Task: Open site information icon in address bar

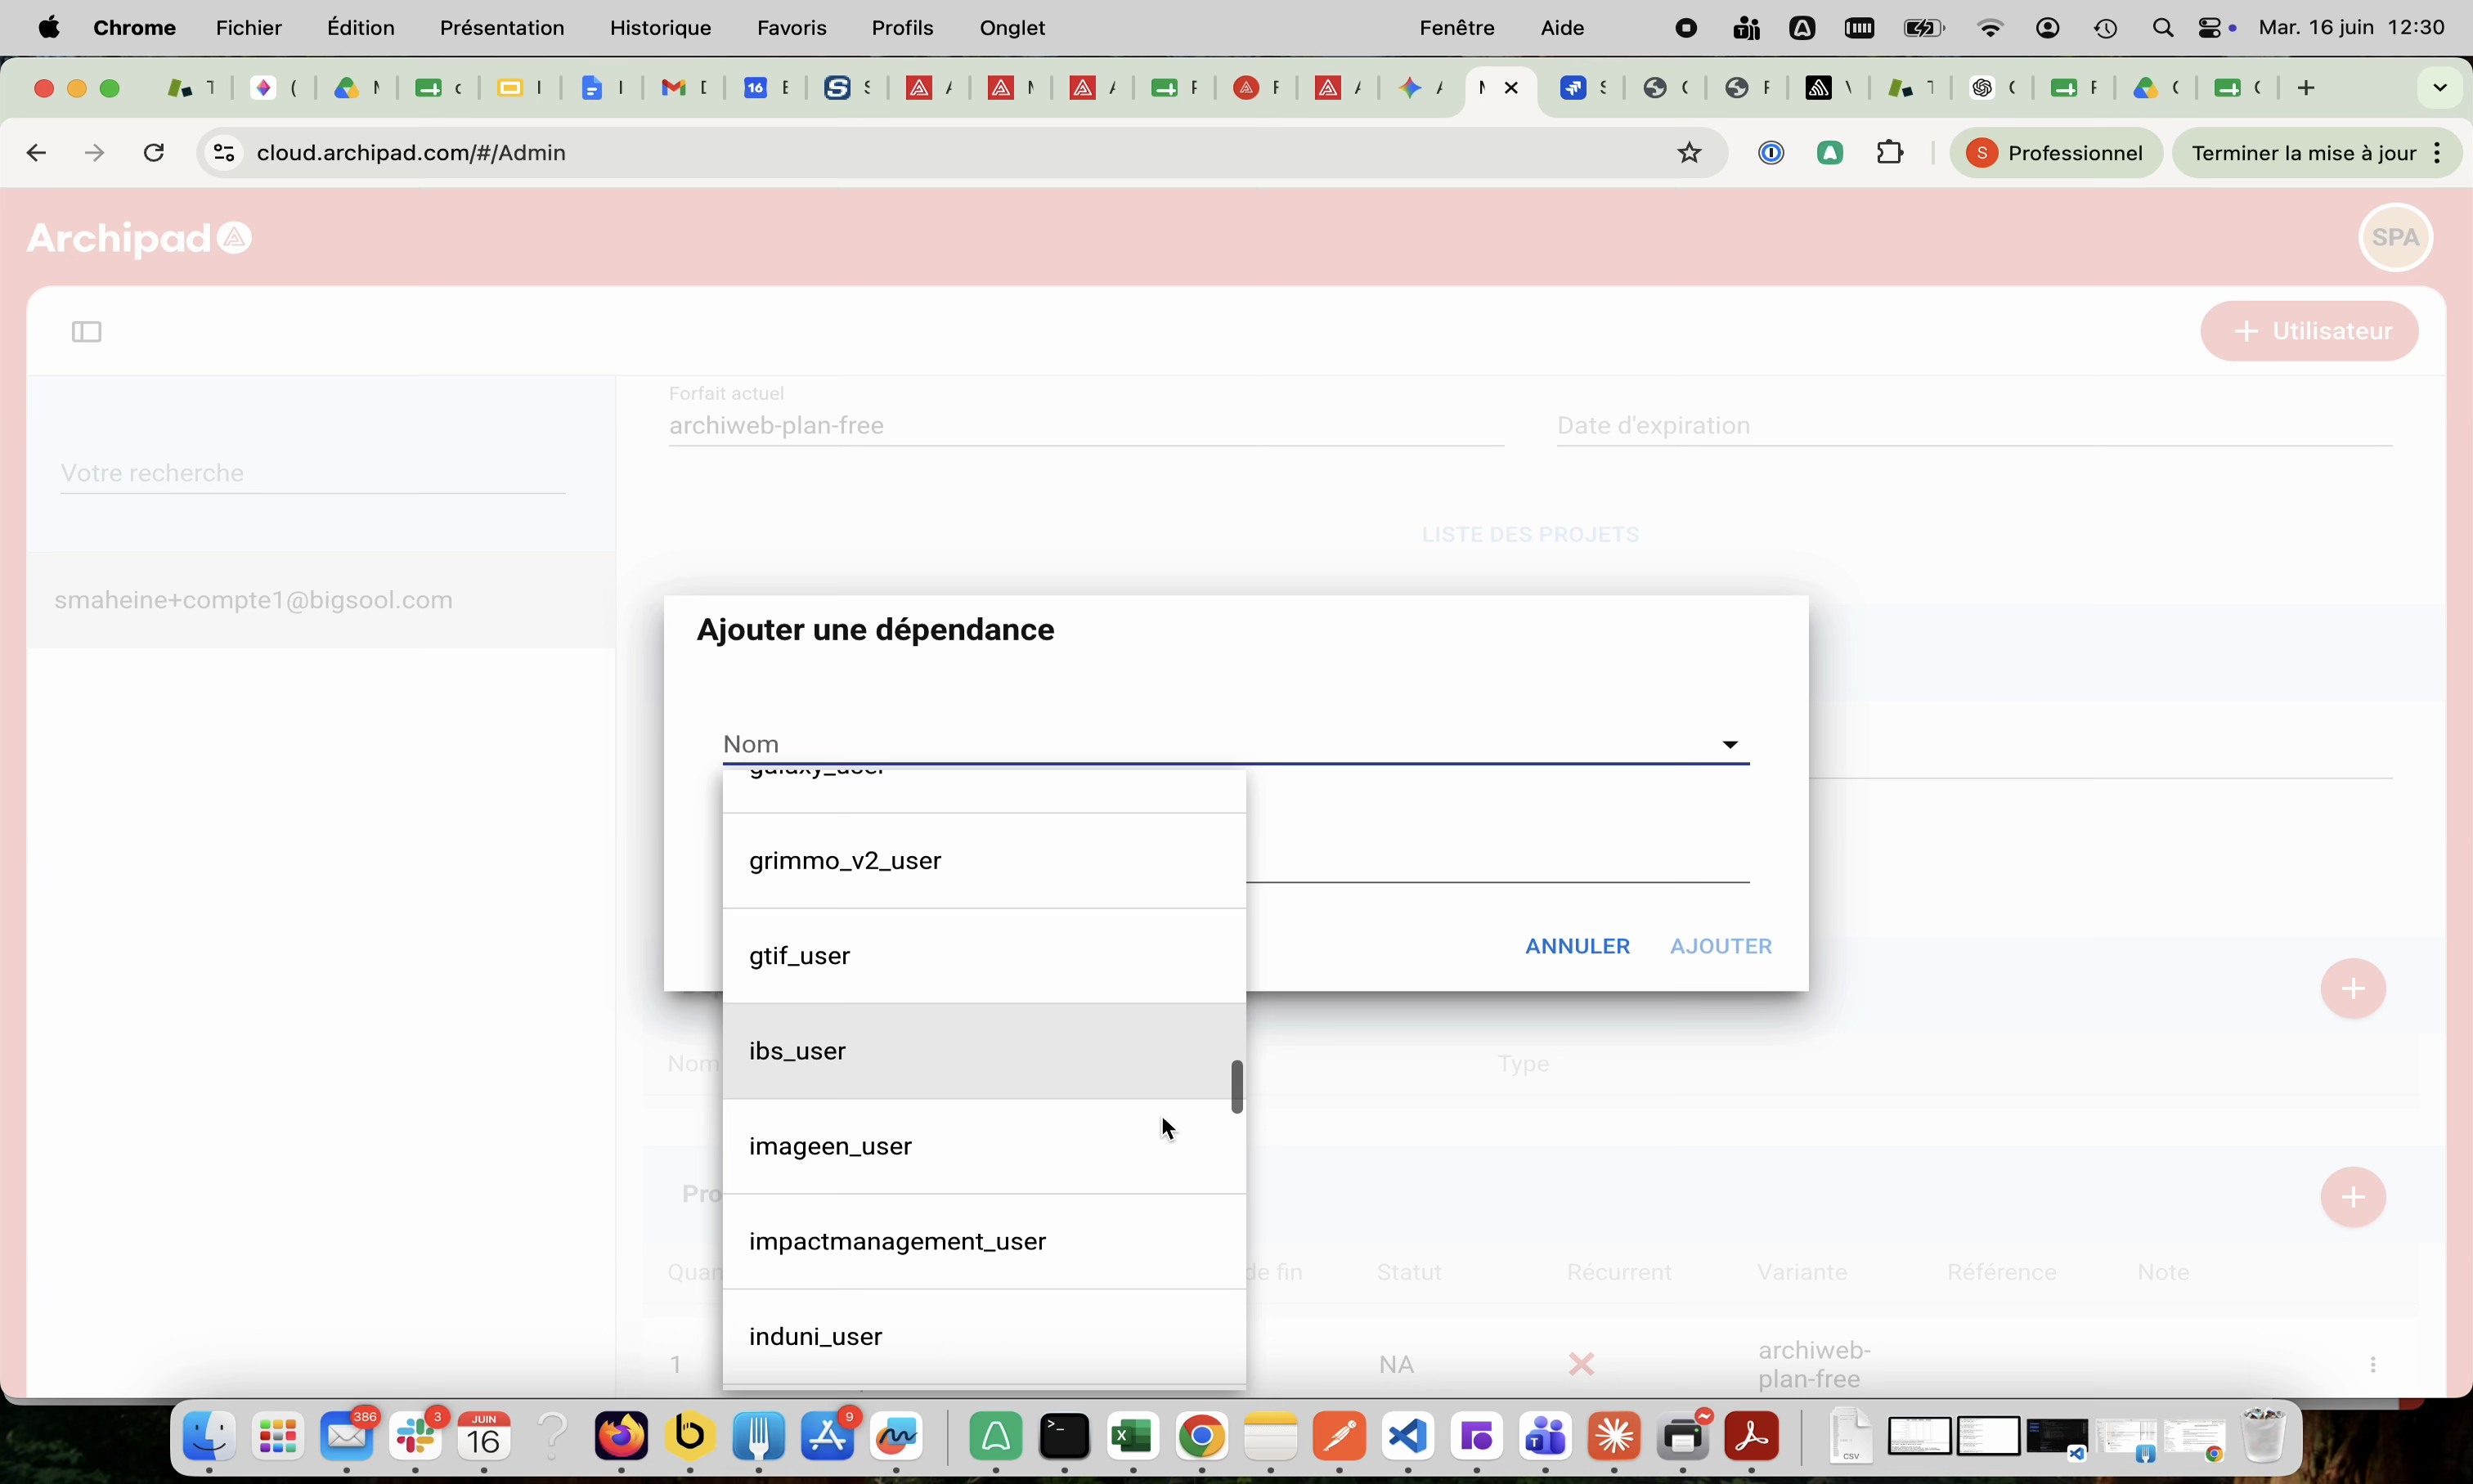Action: pos(224,153)
